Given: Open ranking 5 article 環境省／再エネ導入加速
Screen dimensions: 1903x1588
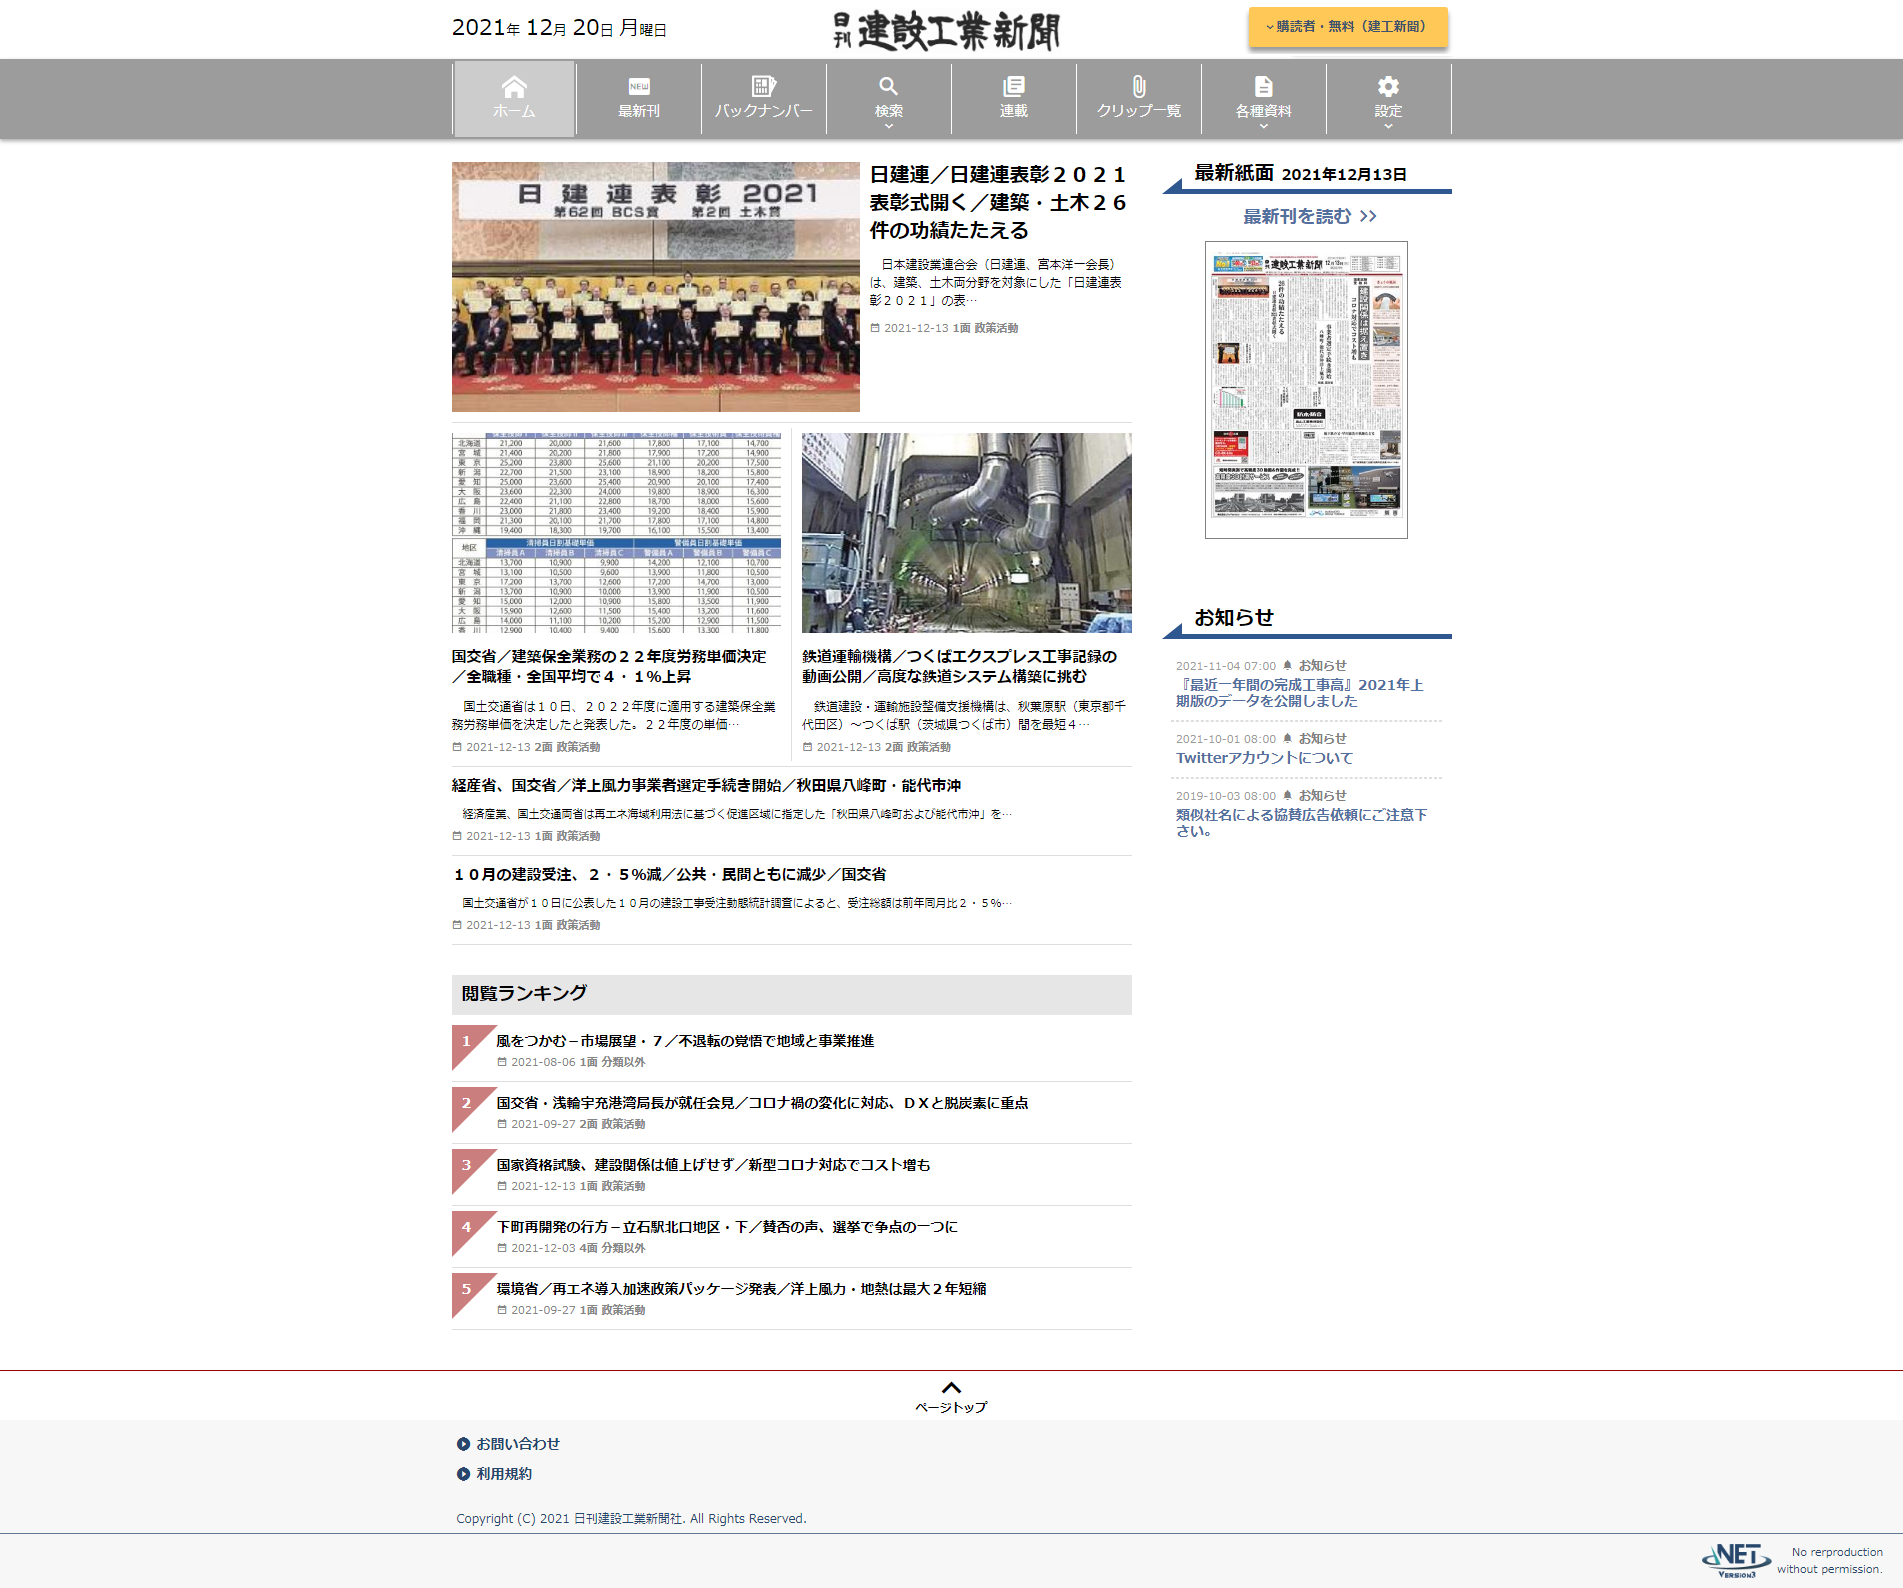Looking at the screenshot, I should [741, 1289].
